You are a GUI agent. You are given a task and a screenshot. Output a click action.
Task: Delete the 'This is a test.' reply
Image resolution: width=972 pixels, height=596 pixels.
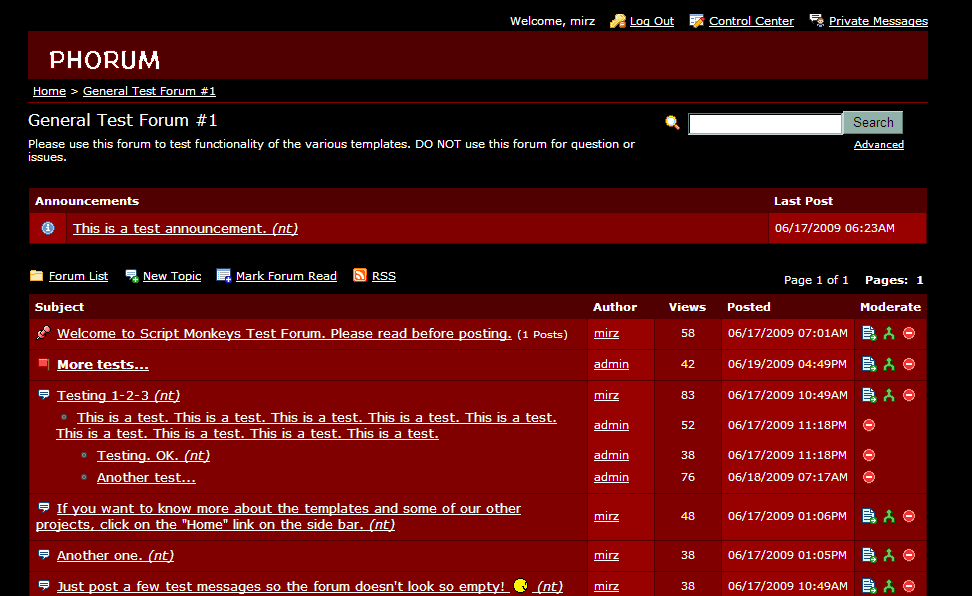[869, 425]
